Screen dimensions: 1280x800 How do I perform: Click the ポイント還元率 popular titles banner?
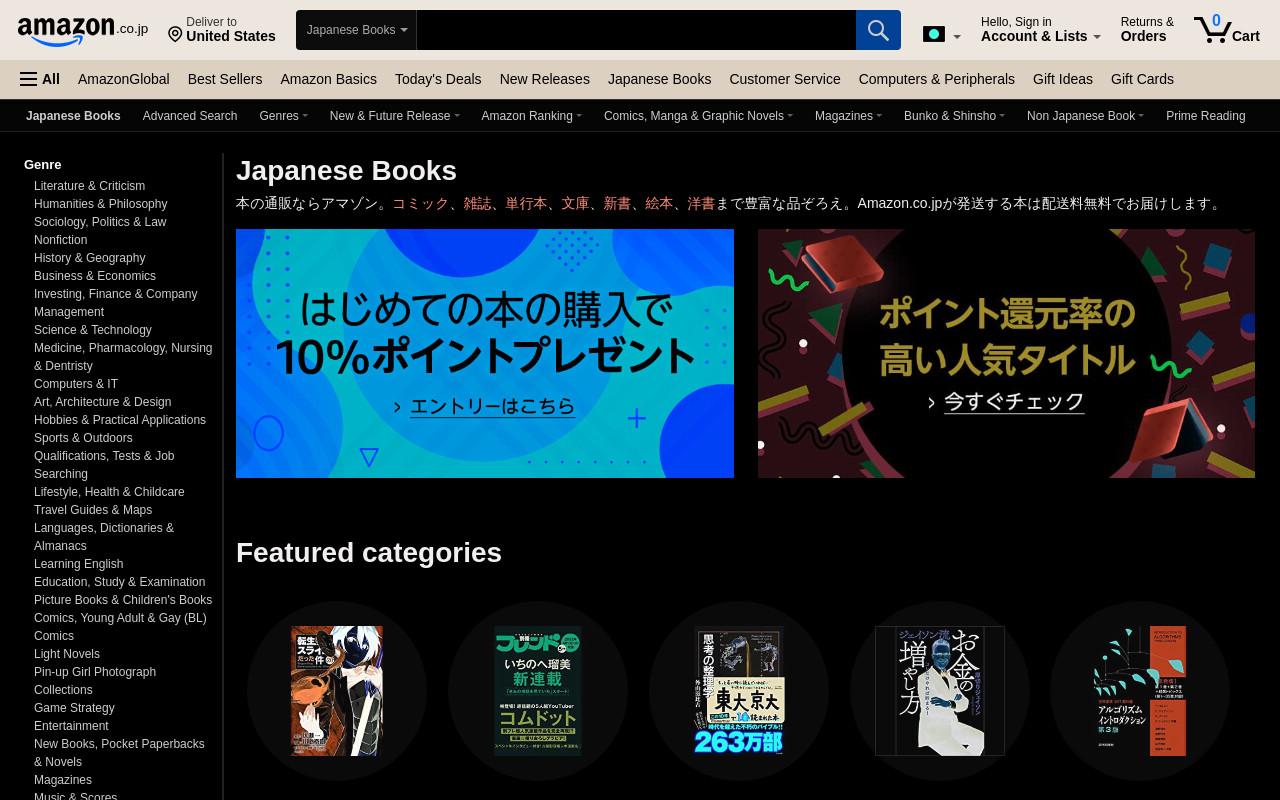click(1006, 353)
